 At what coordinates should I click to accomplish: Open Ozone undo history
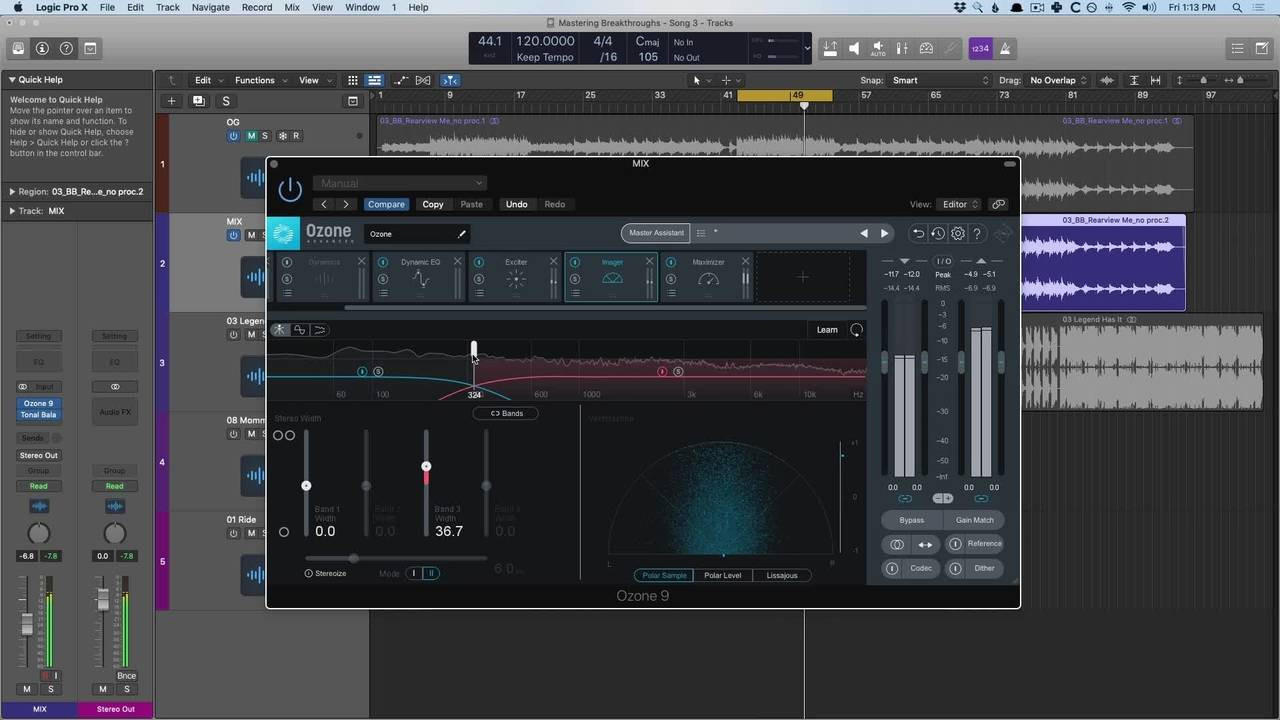[x=937, y=234]
